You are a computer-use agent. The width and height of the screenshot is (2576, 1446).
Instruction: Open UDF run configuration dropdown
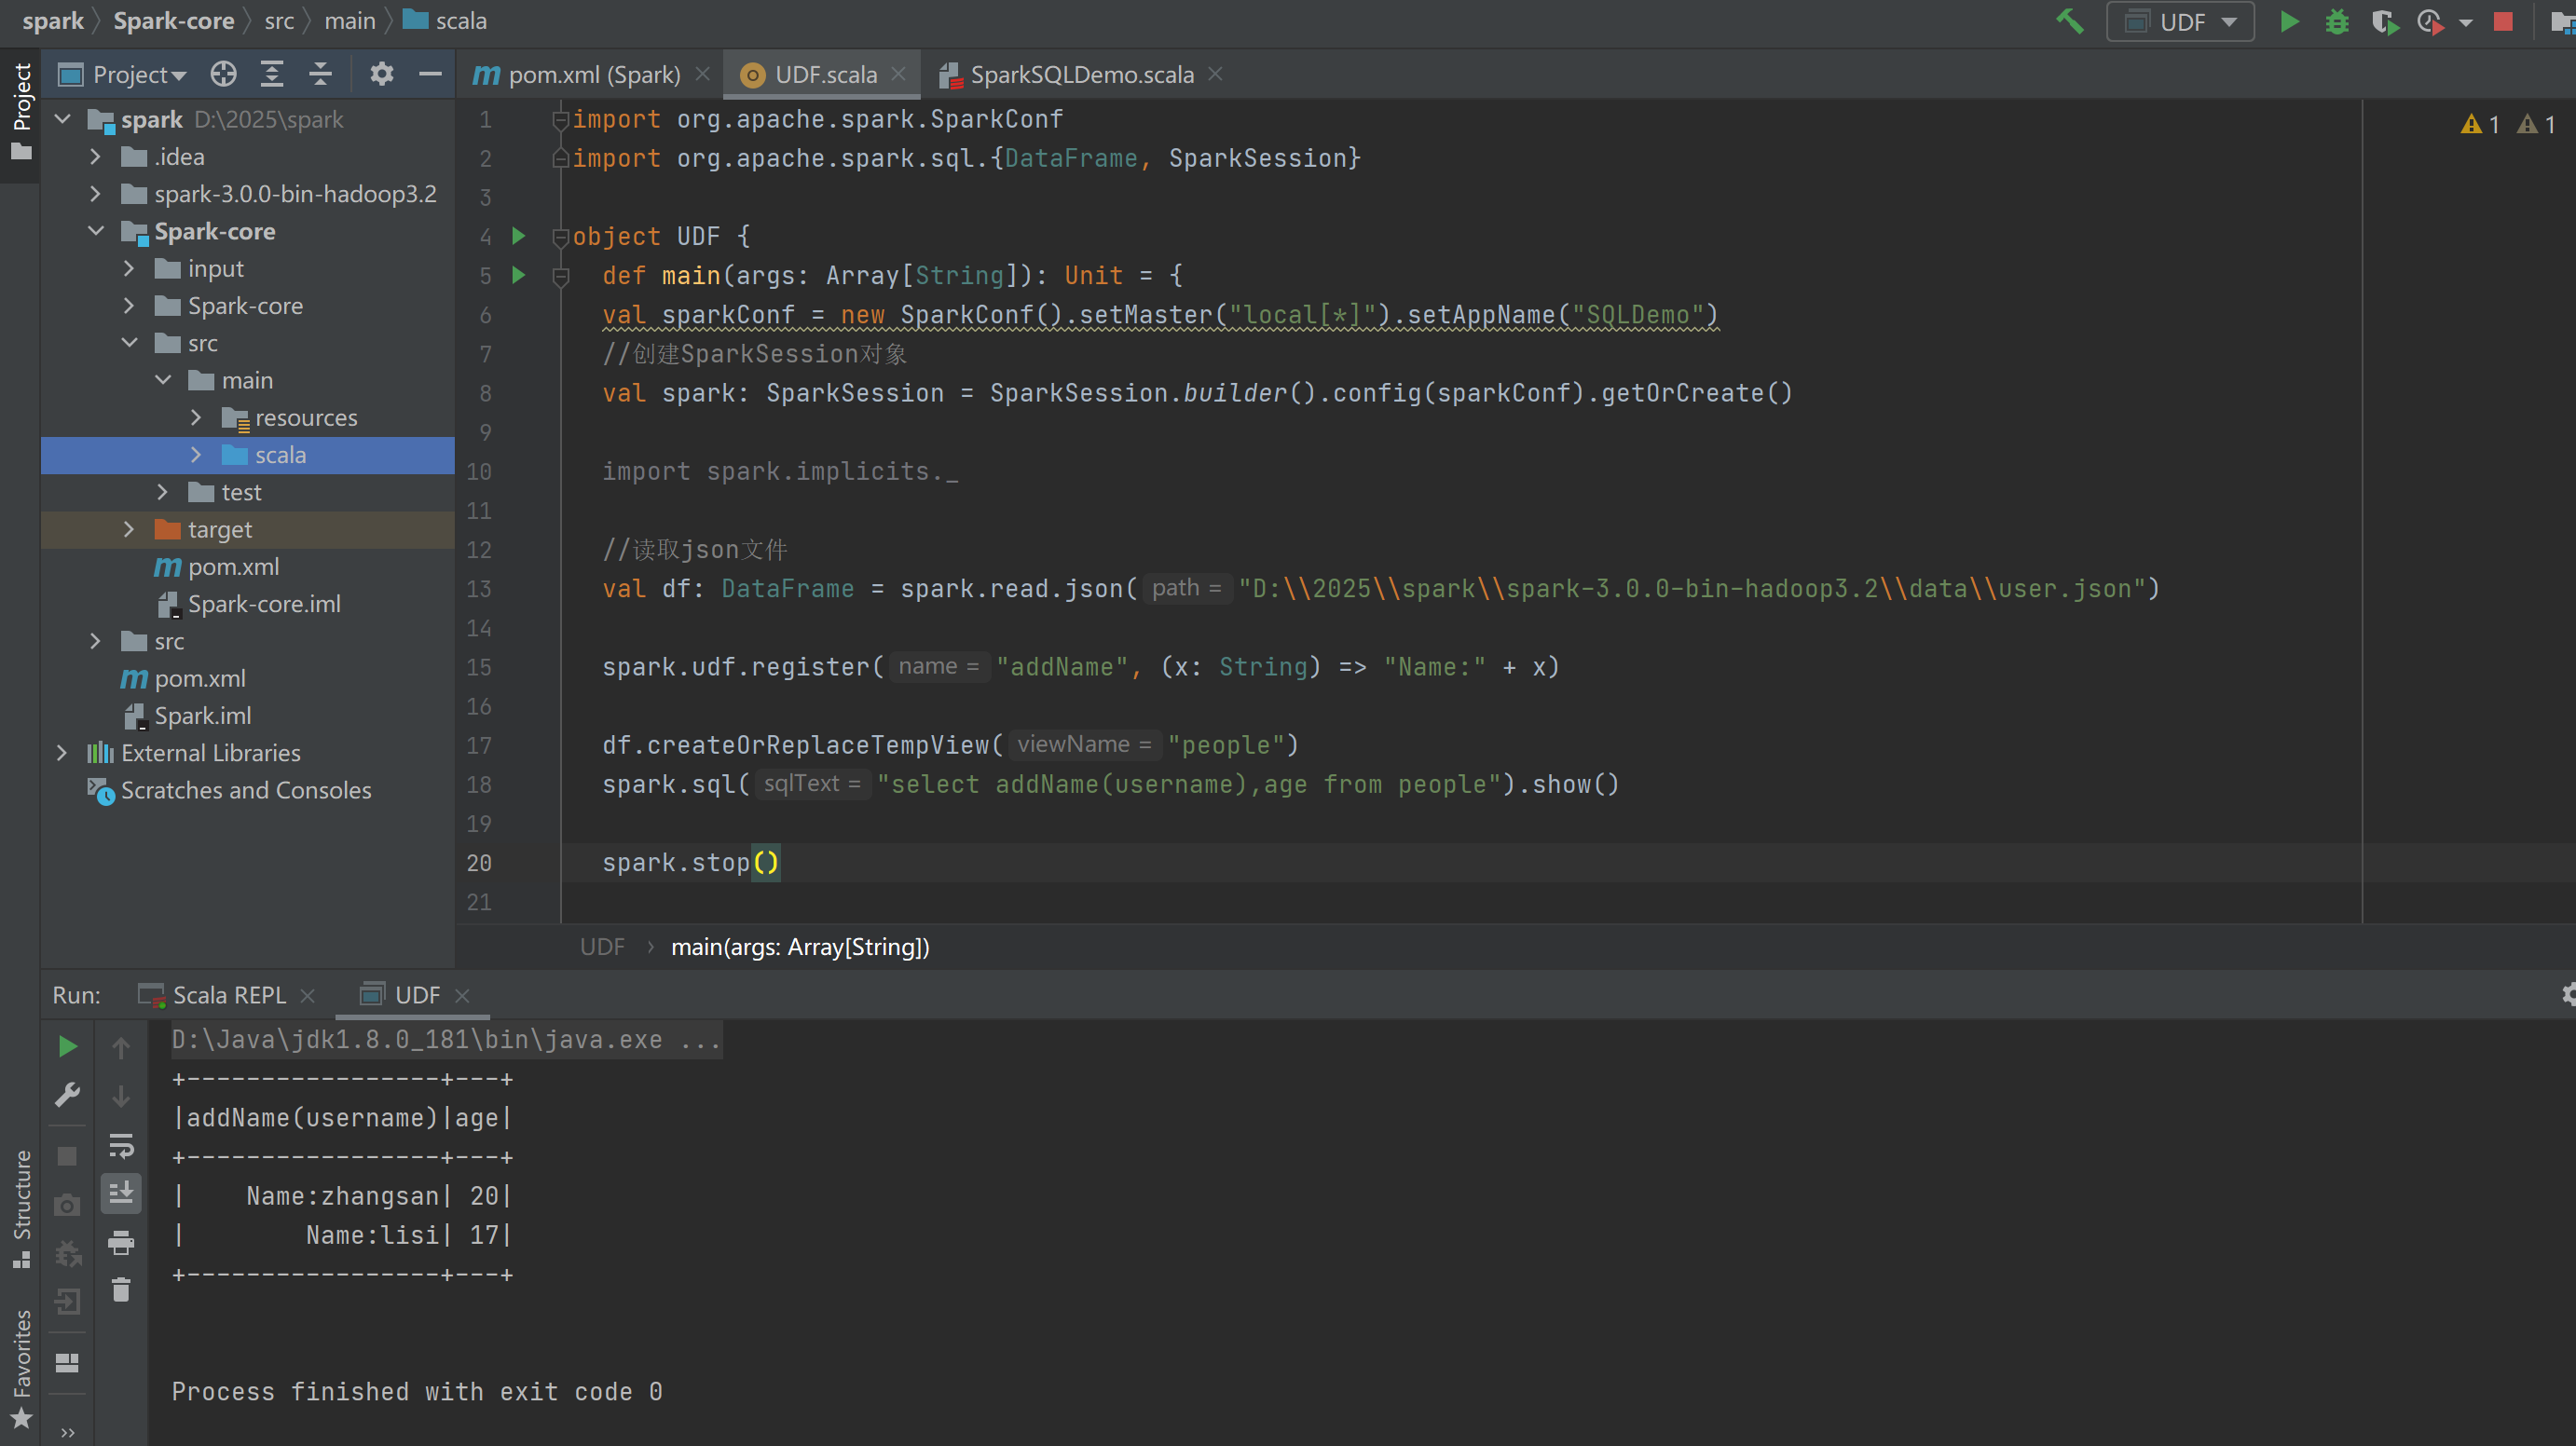click(2180, 21)
